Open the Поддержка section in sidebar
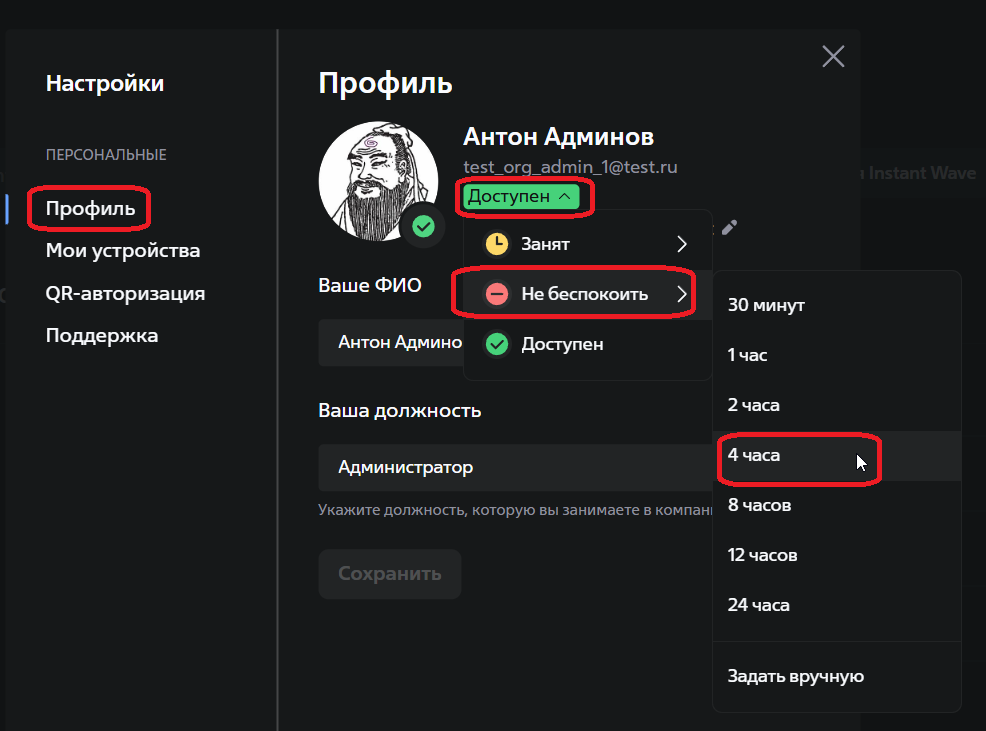 point(102,335)
